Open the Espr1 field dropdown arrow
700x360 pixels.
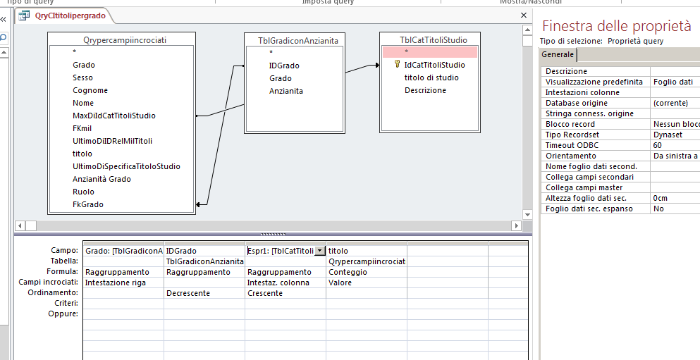pyautogui.click(x=320, y=251)
